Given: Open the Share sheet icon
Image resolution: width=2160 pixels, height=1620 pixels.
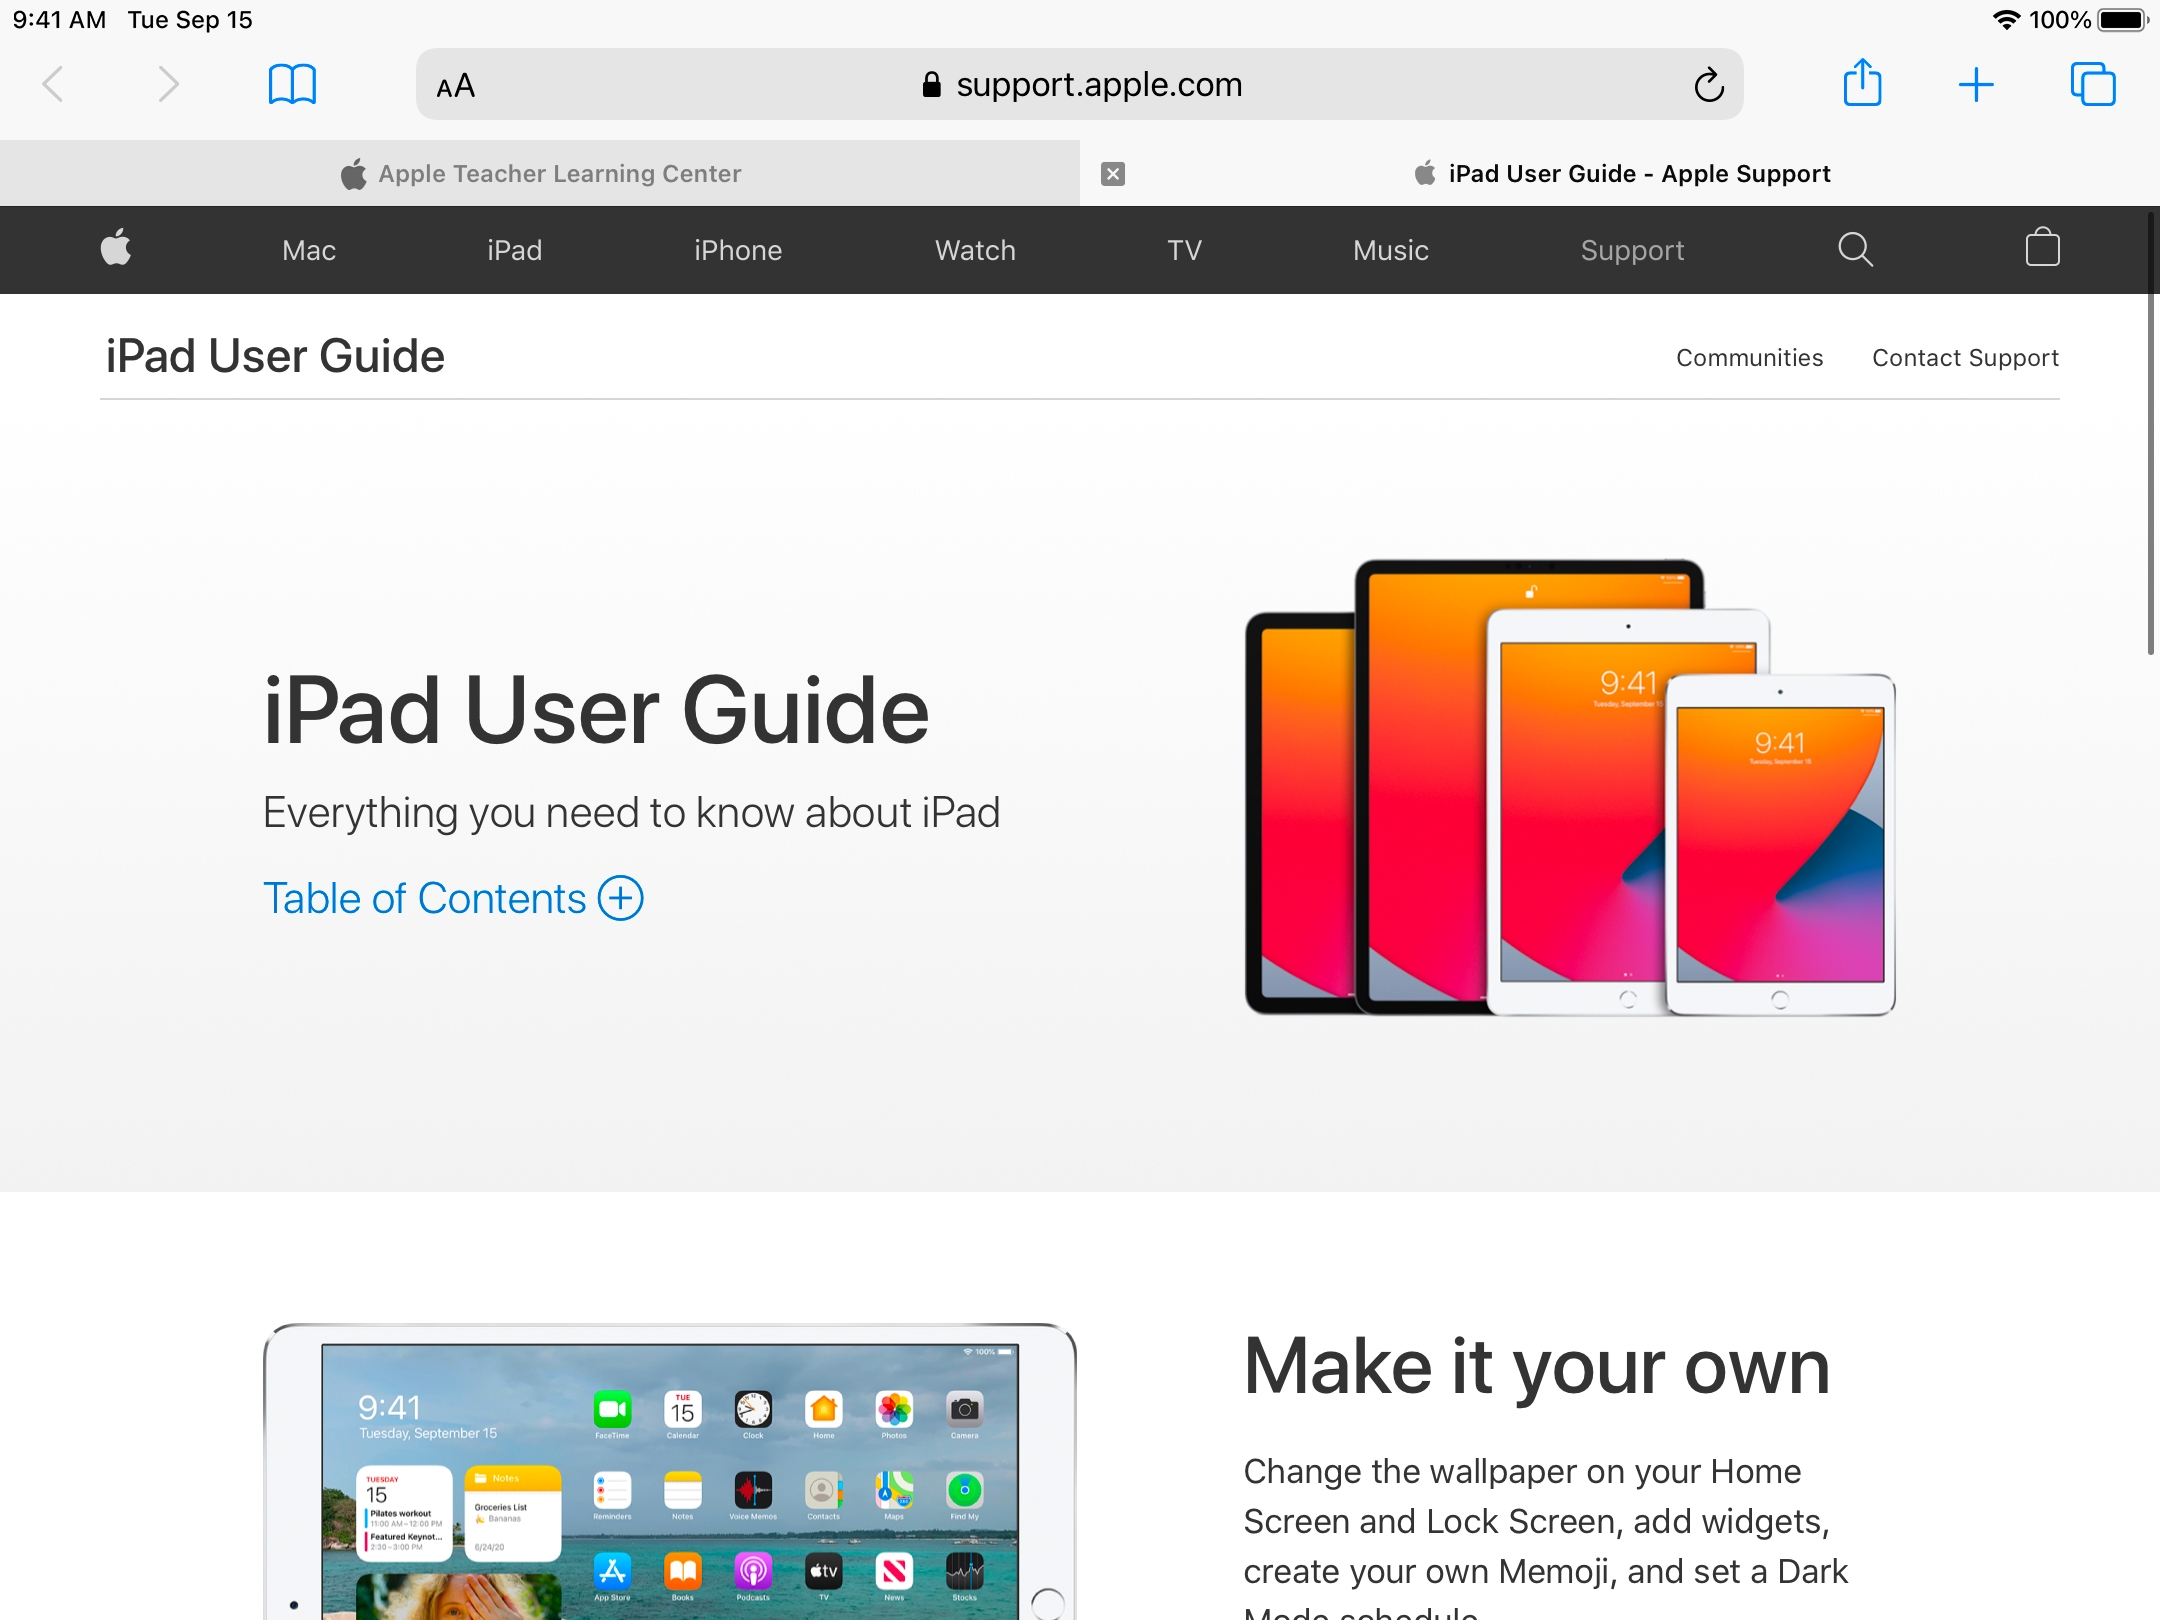Looking at the screenshot, I should click(1862, 82).
